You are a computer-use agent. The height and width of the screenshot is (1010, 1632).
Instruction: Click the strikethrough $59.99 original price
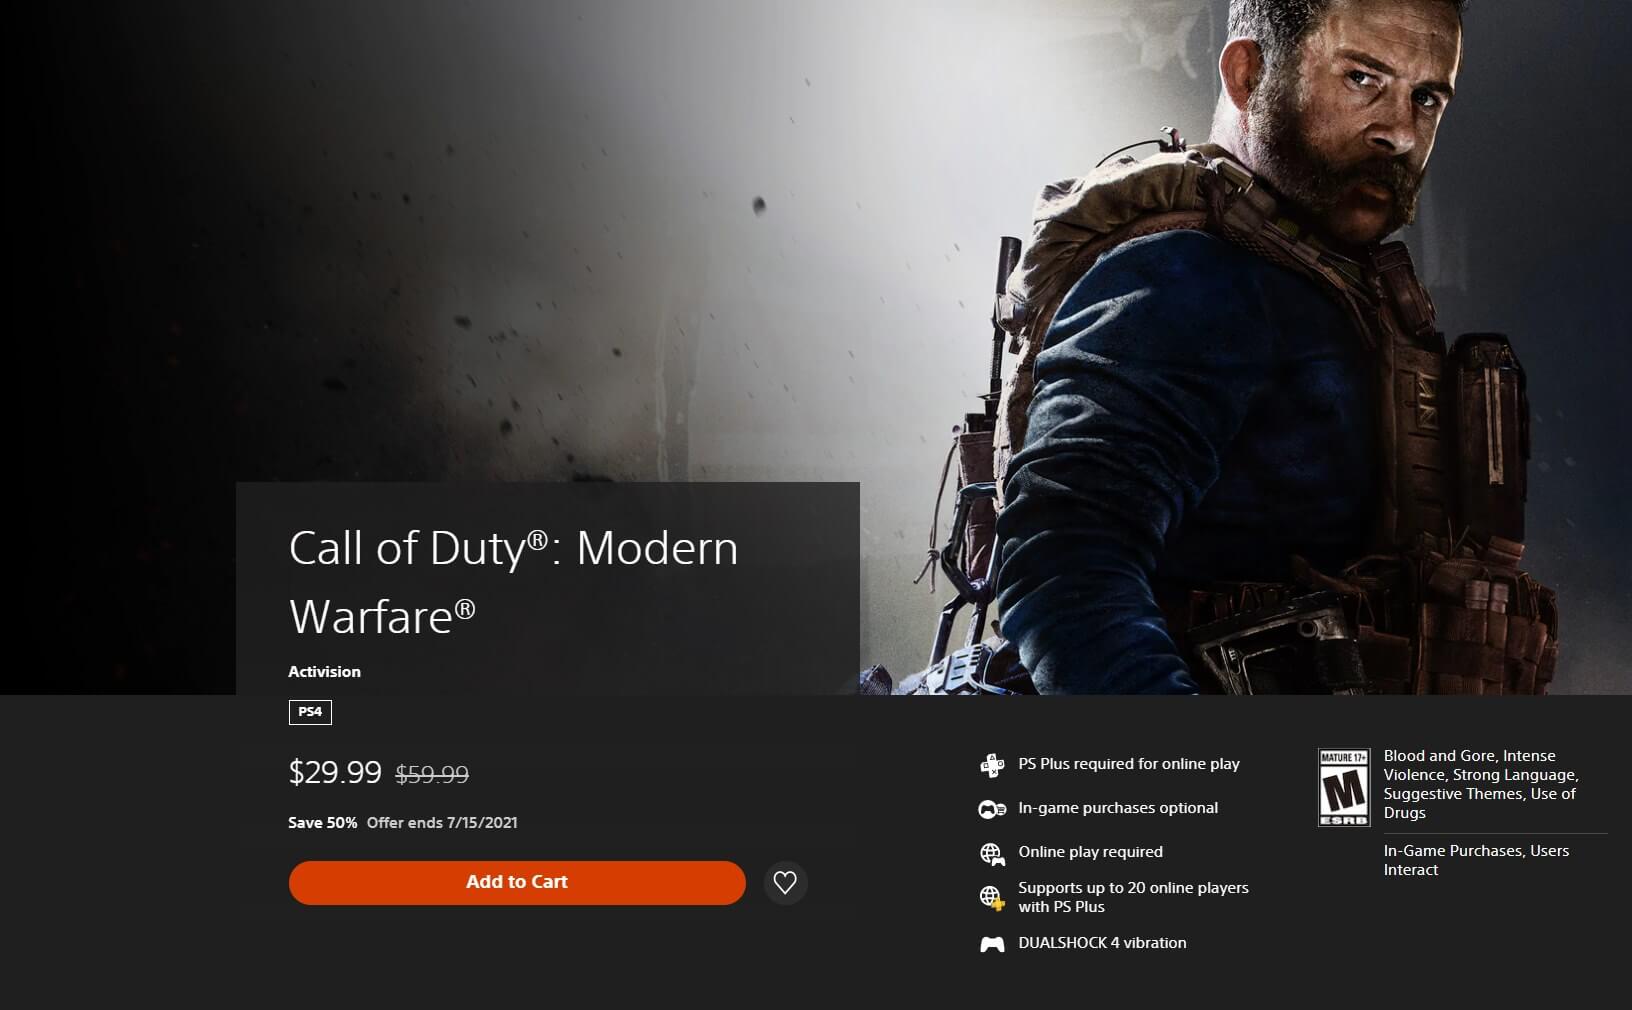432,774
